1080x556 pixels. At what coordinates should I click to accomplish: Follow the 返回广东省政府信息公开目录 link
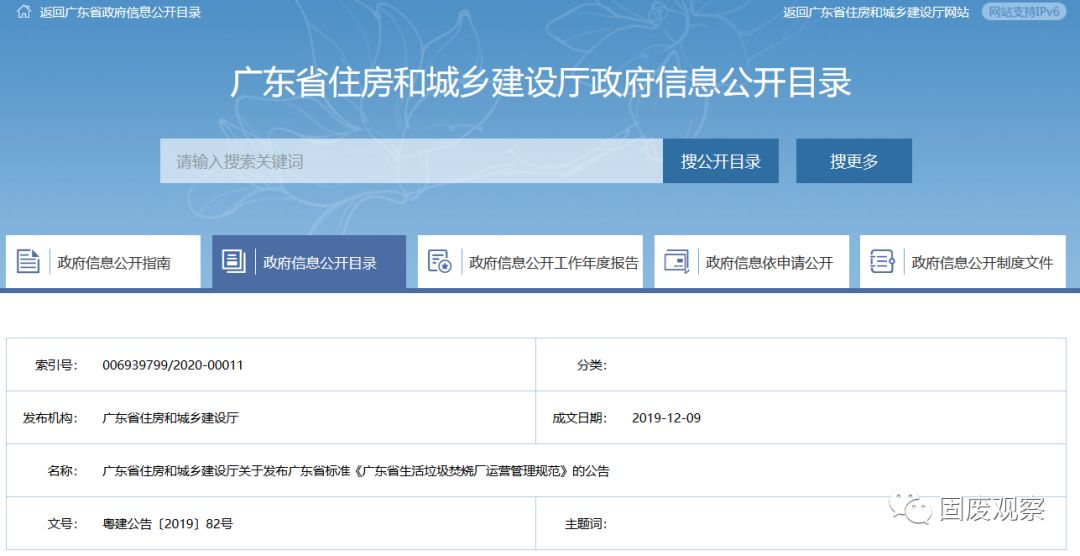[120, 12]
